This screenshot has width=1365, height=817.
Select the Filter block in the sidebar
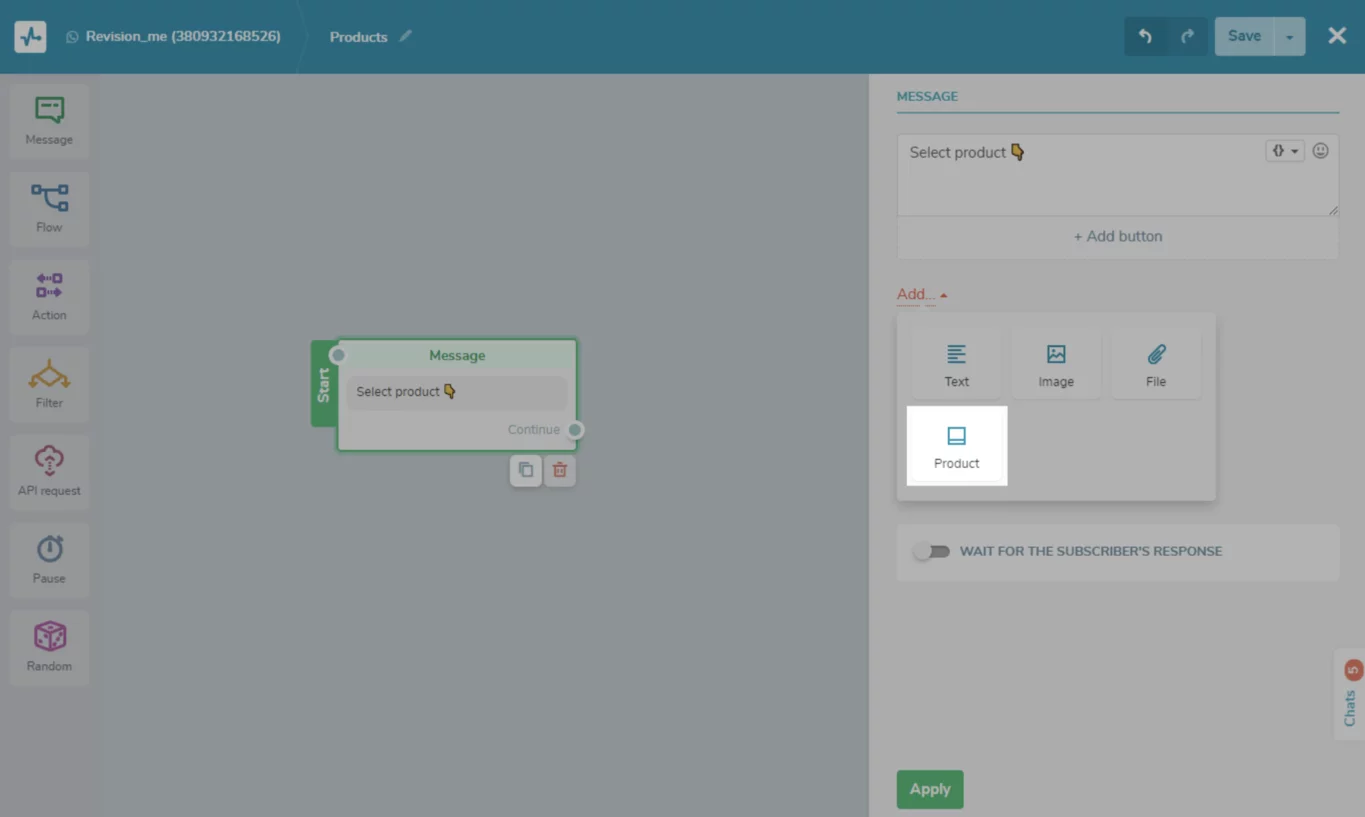click(49, 385)
